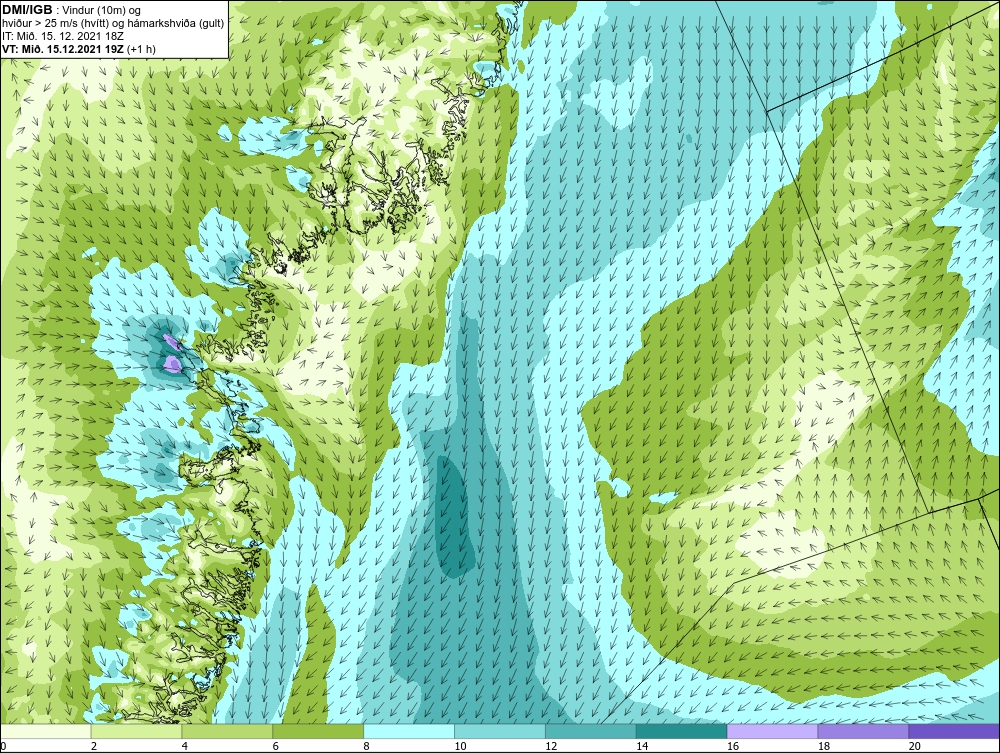Click the legend scale label "8"
Screen dimensions: 1000x753
[x=367, y=746]
